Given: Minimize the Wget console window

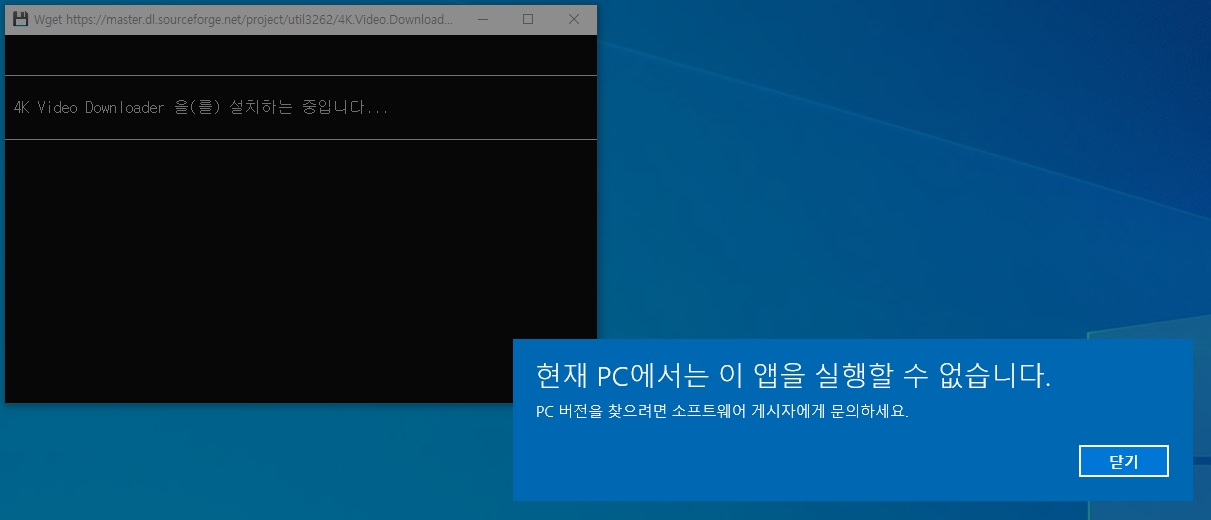Looking at the screenshot, I should click(x=483, y=19).
